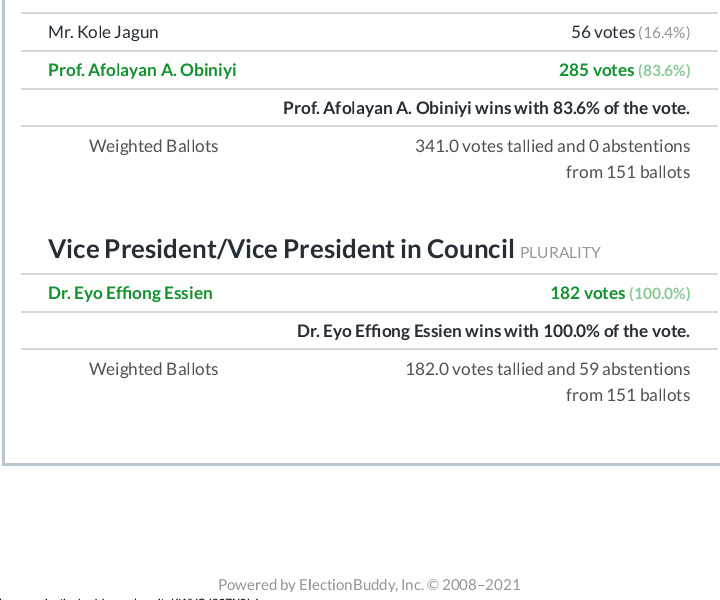This screenshot has height=600, width=720.
Task: Click the PLURALITY label beside the heading
Action: 560,253
